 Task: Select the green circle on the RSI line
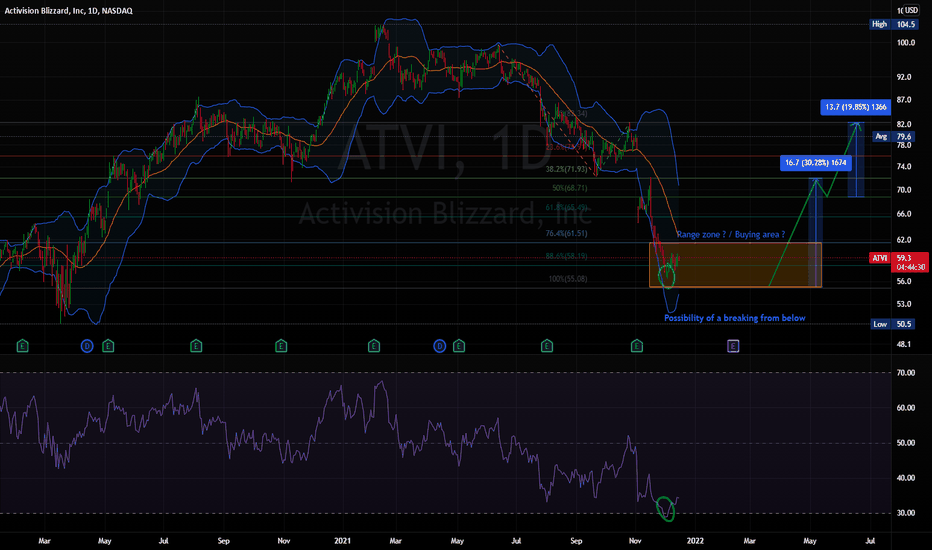coord(666,509)
